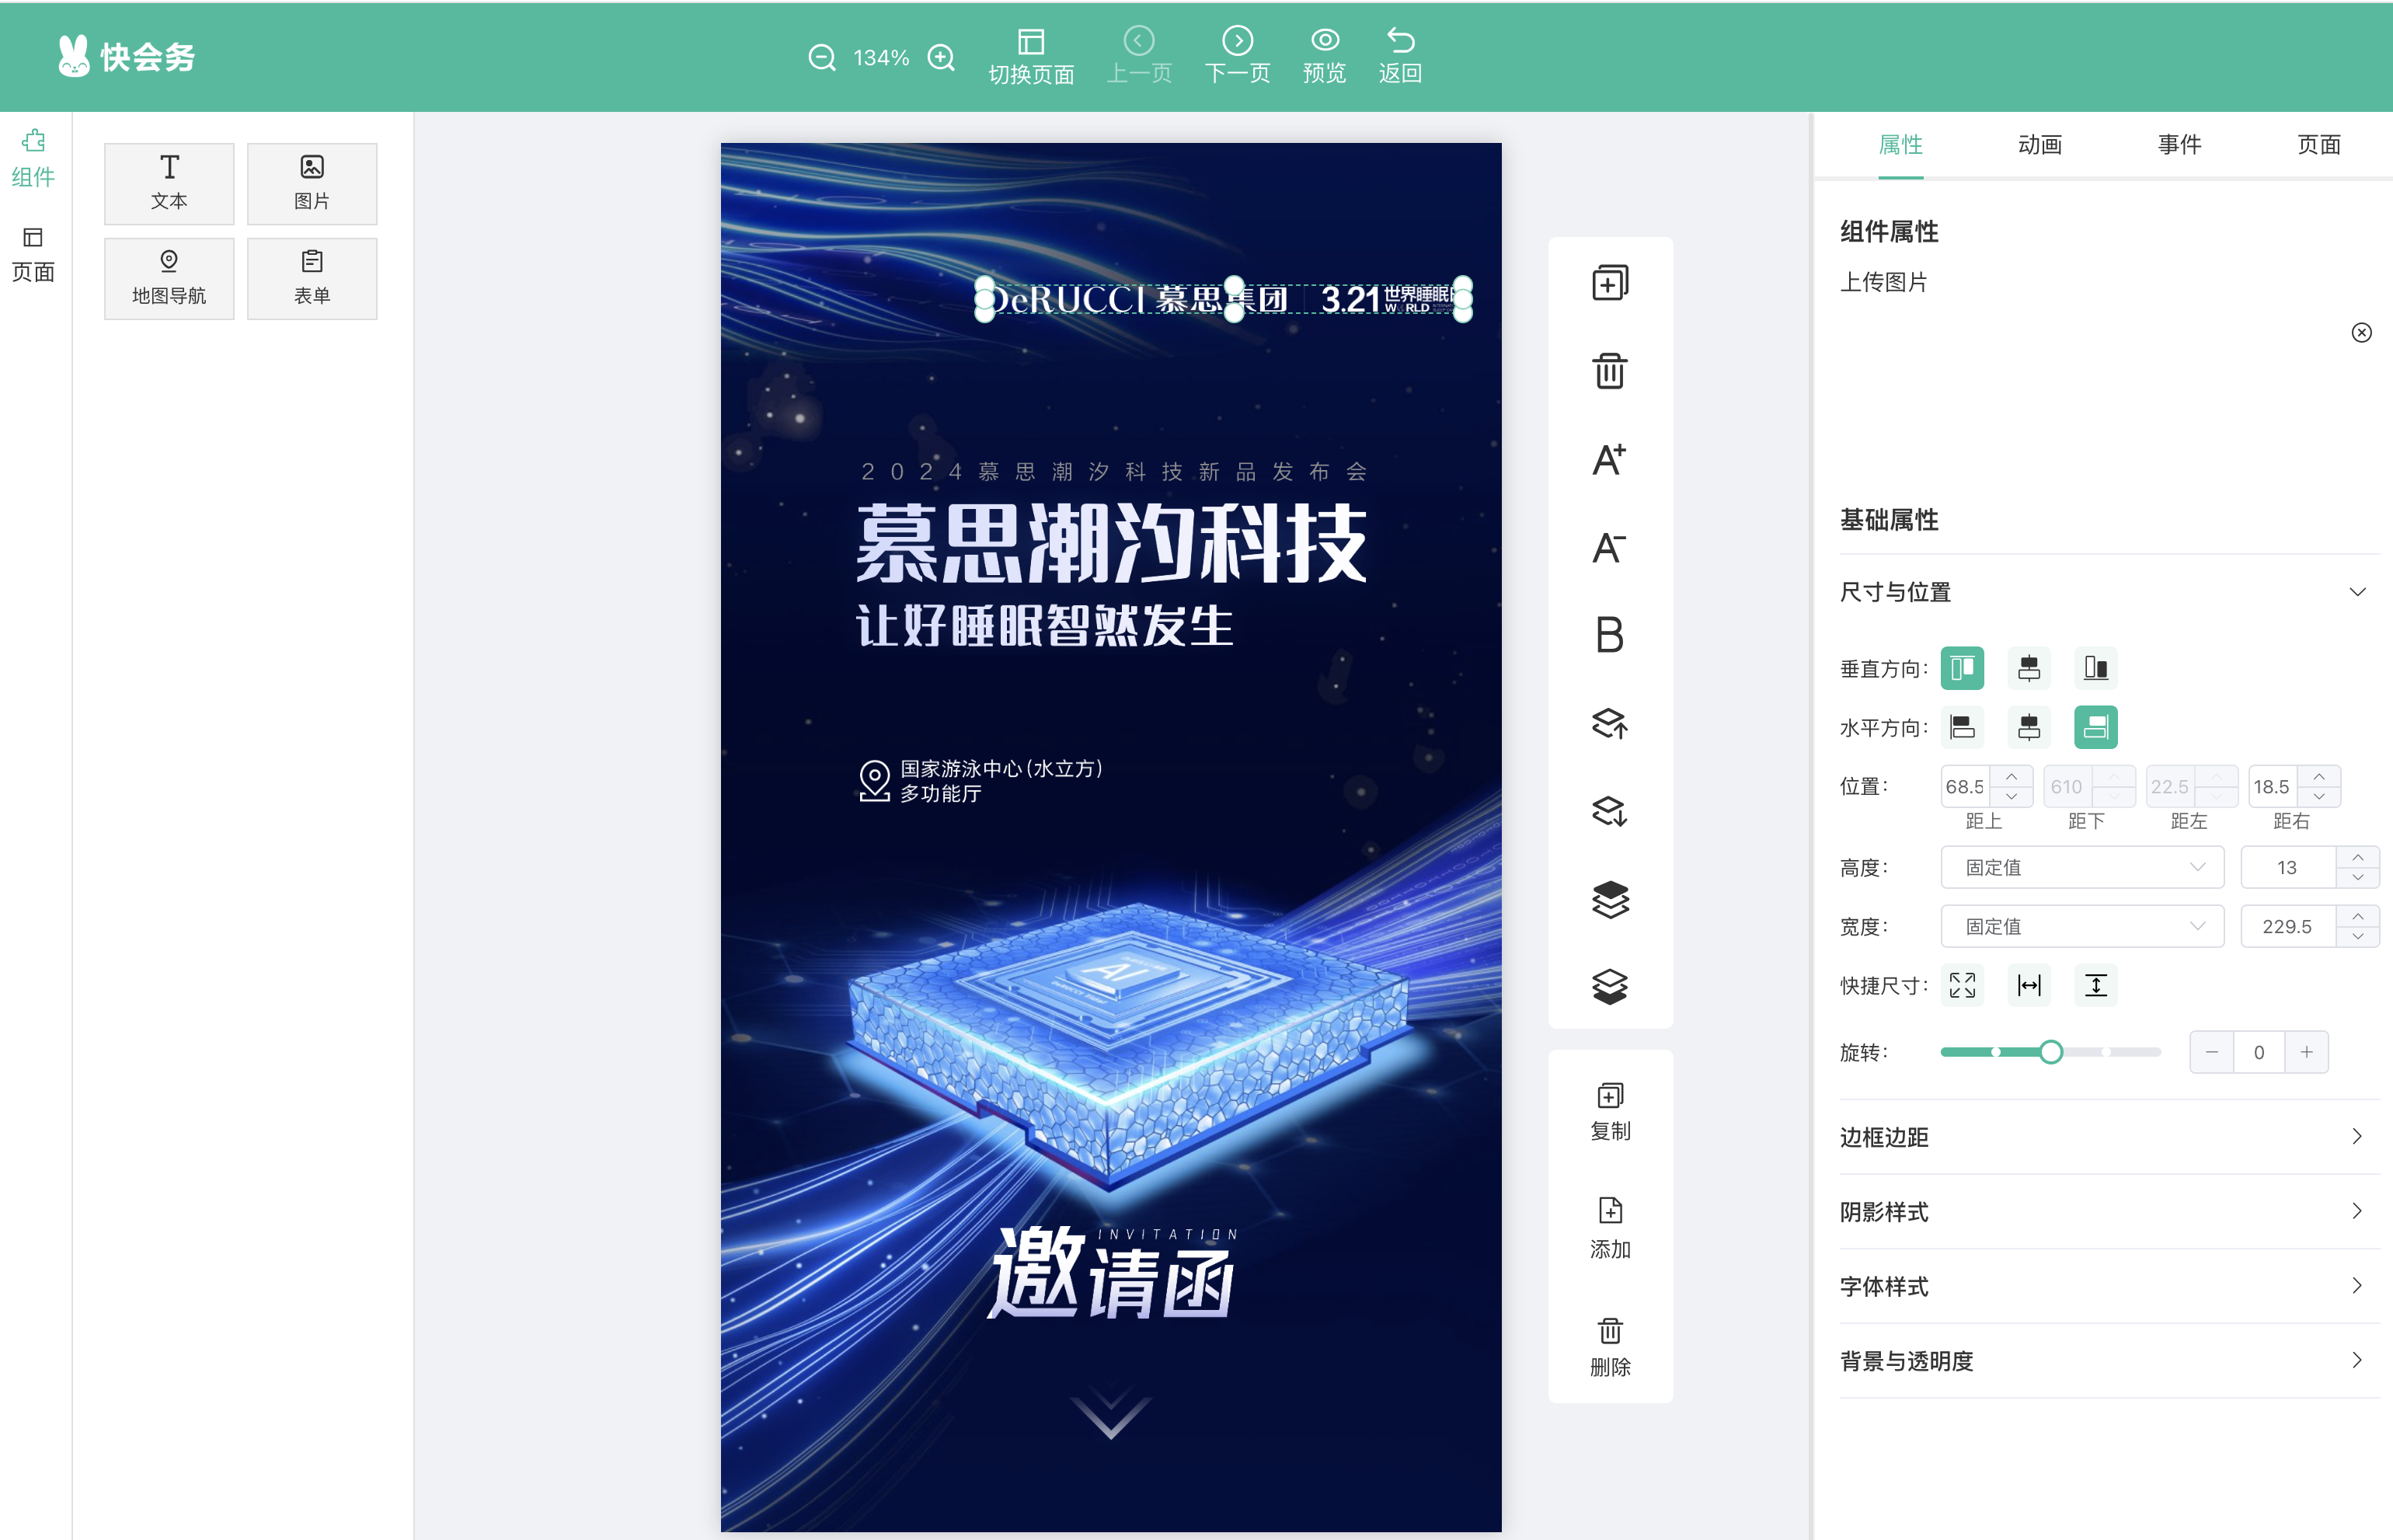This screenshot has width=2393, height=1540.
Task: Click the 快会务 rabbit logo
Action: (126, 57)
